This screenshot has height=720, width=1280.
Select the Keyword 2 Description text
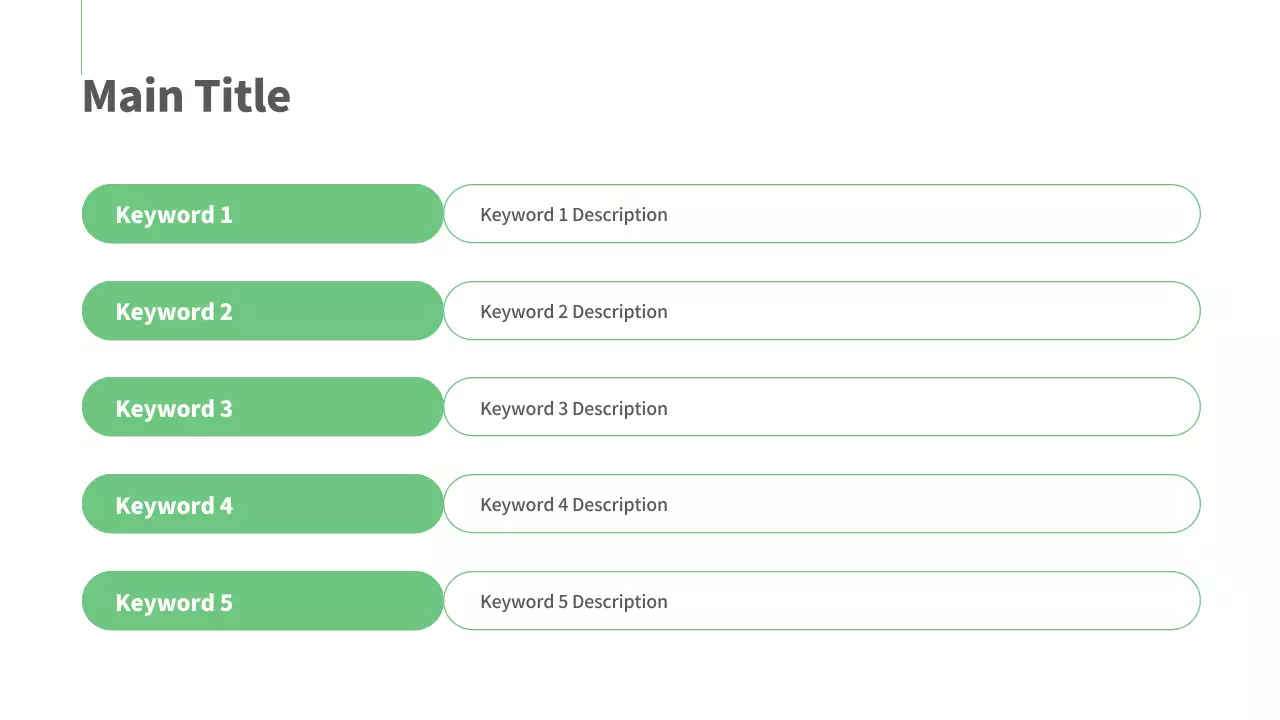tap(573, 312)
